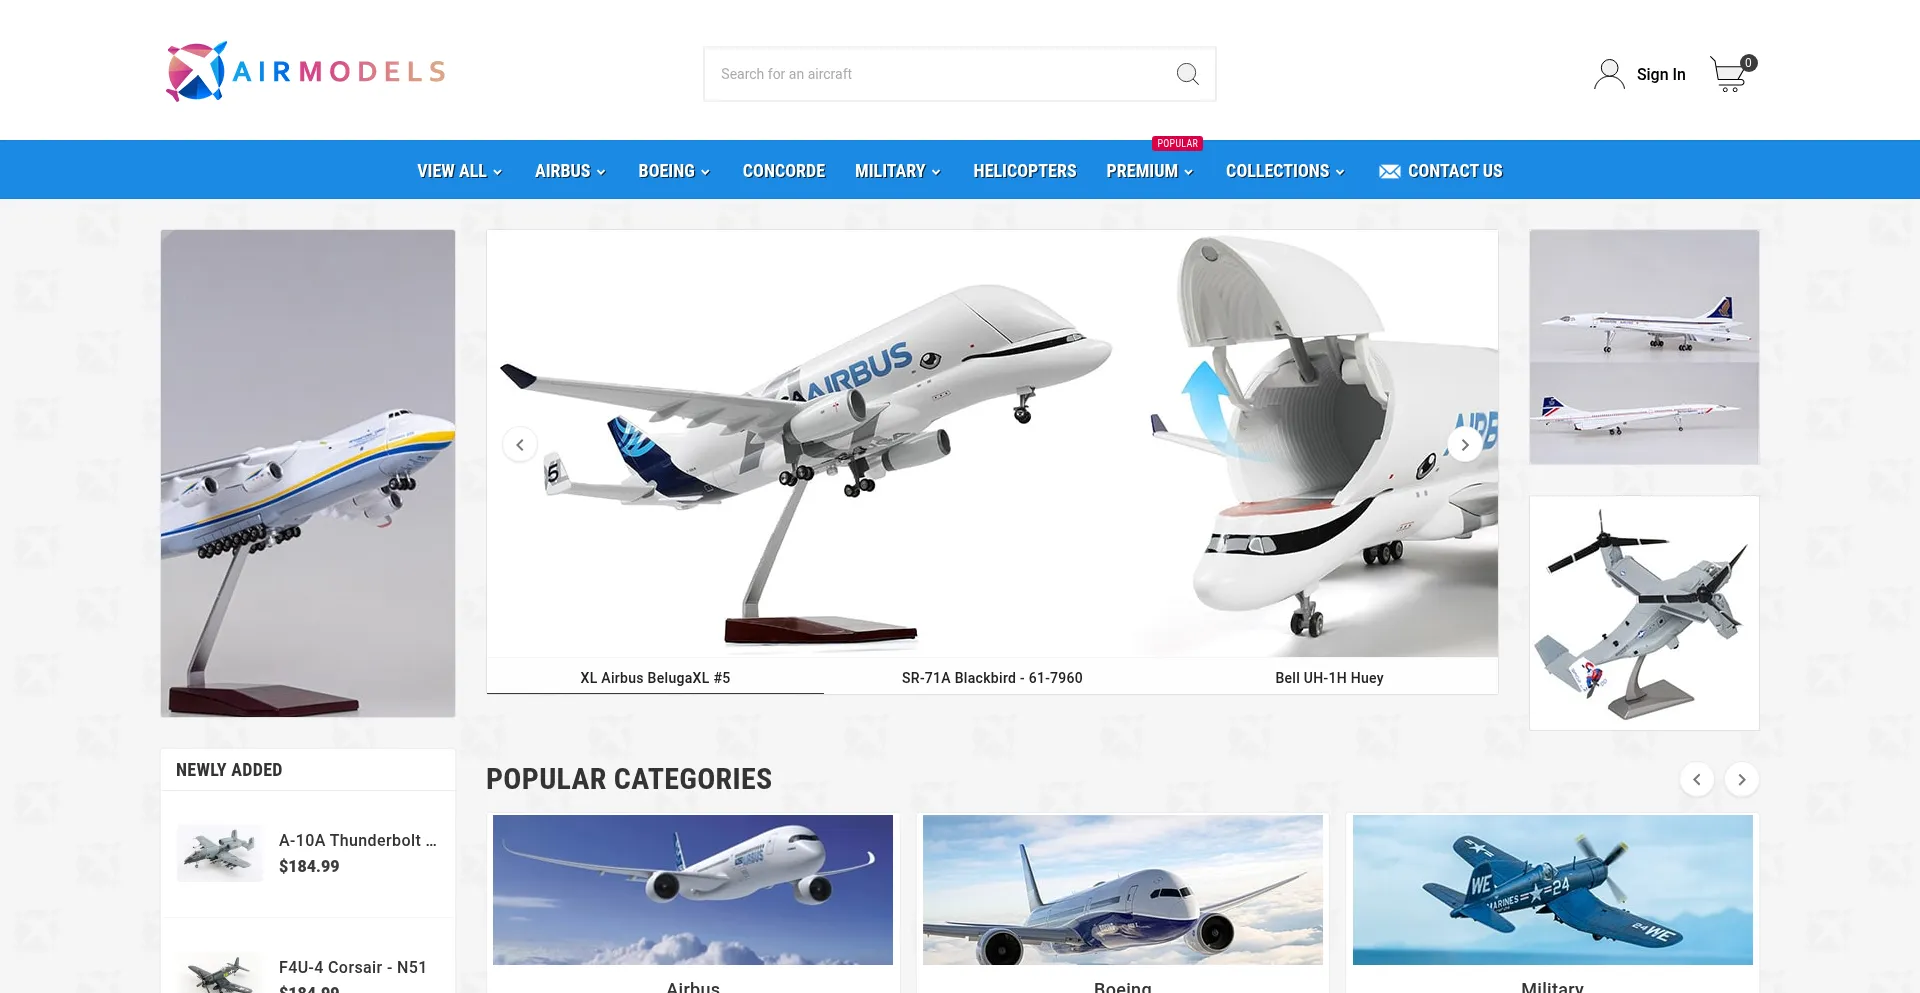Expand the Collections dropdown menu
1920x993 pixels.
pos(1285,171)
